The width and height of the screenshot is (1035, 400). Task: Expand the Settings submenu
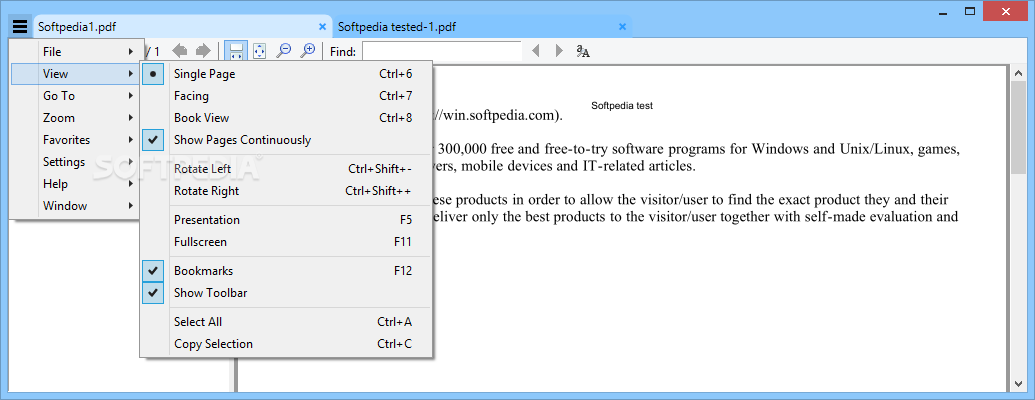click(x=75, y=162)
